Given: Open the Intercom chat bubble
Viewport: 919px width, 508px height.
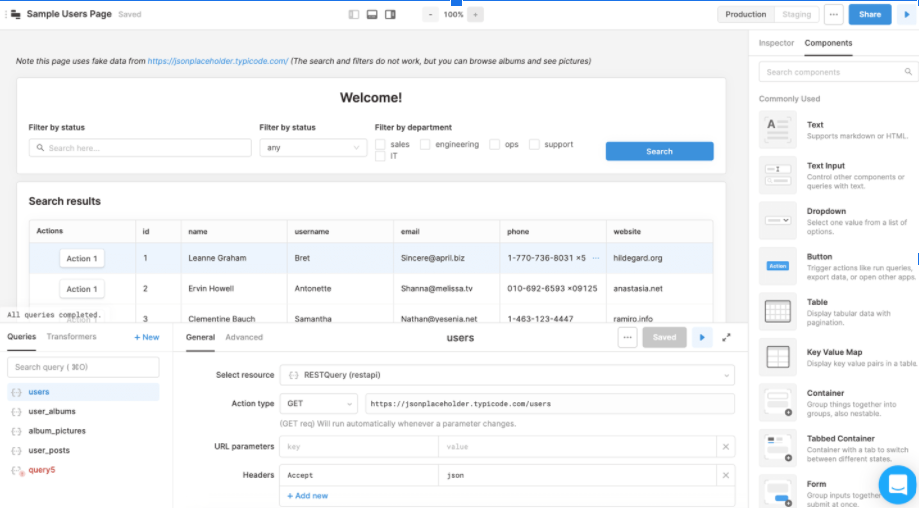Looking at the screenshot, I should point(897,485).
